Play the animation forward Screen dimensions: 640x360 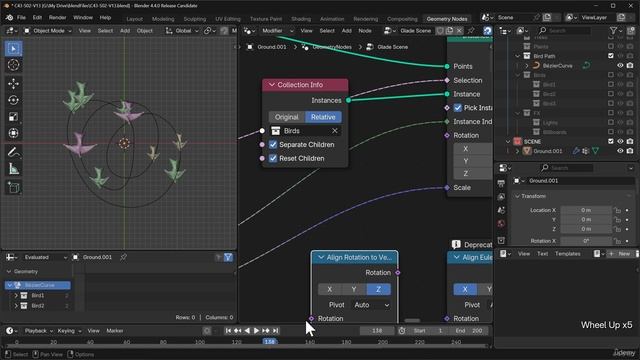click(x=256, y=331)
